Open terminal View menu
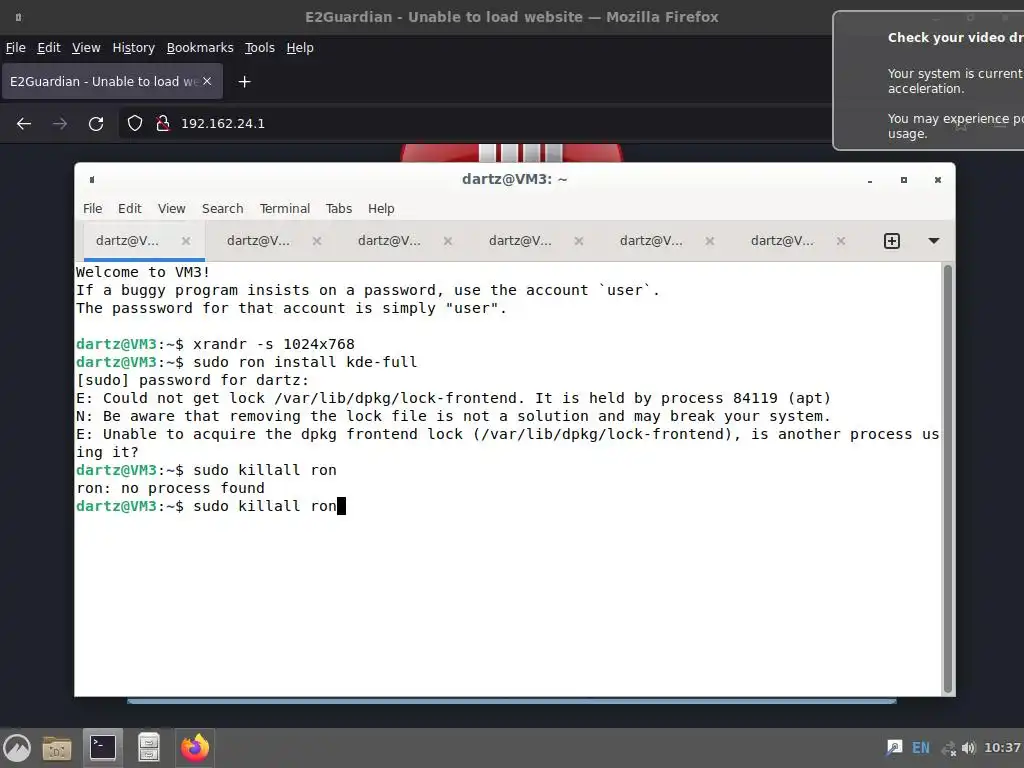 coord(172,208)
